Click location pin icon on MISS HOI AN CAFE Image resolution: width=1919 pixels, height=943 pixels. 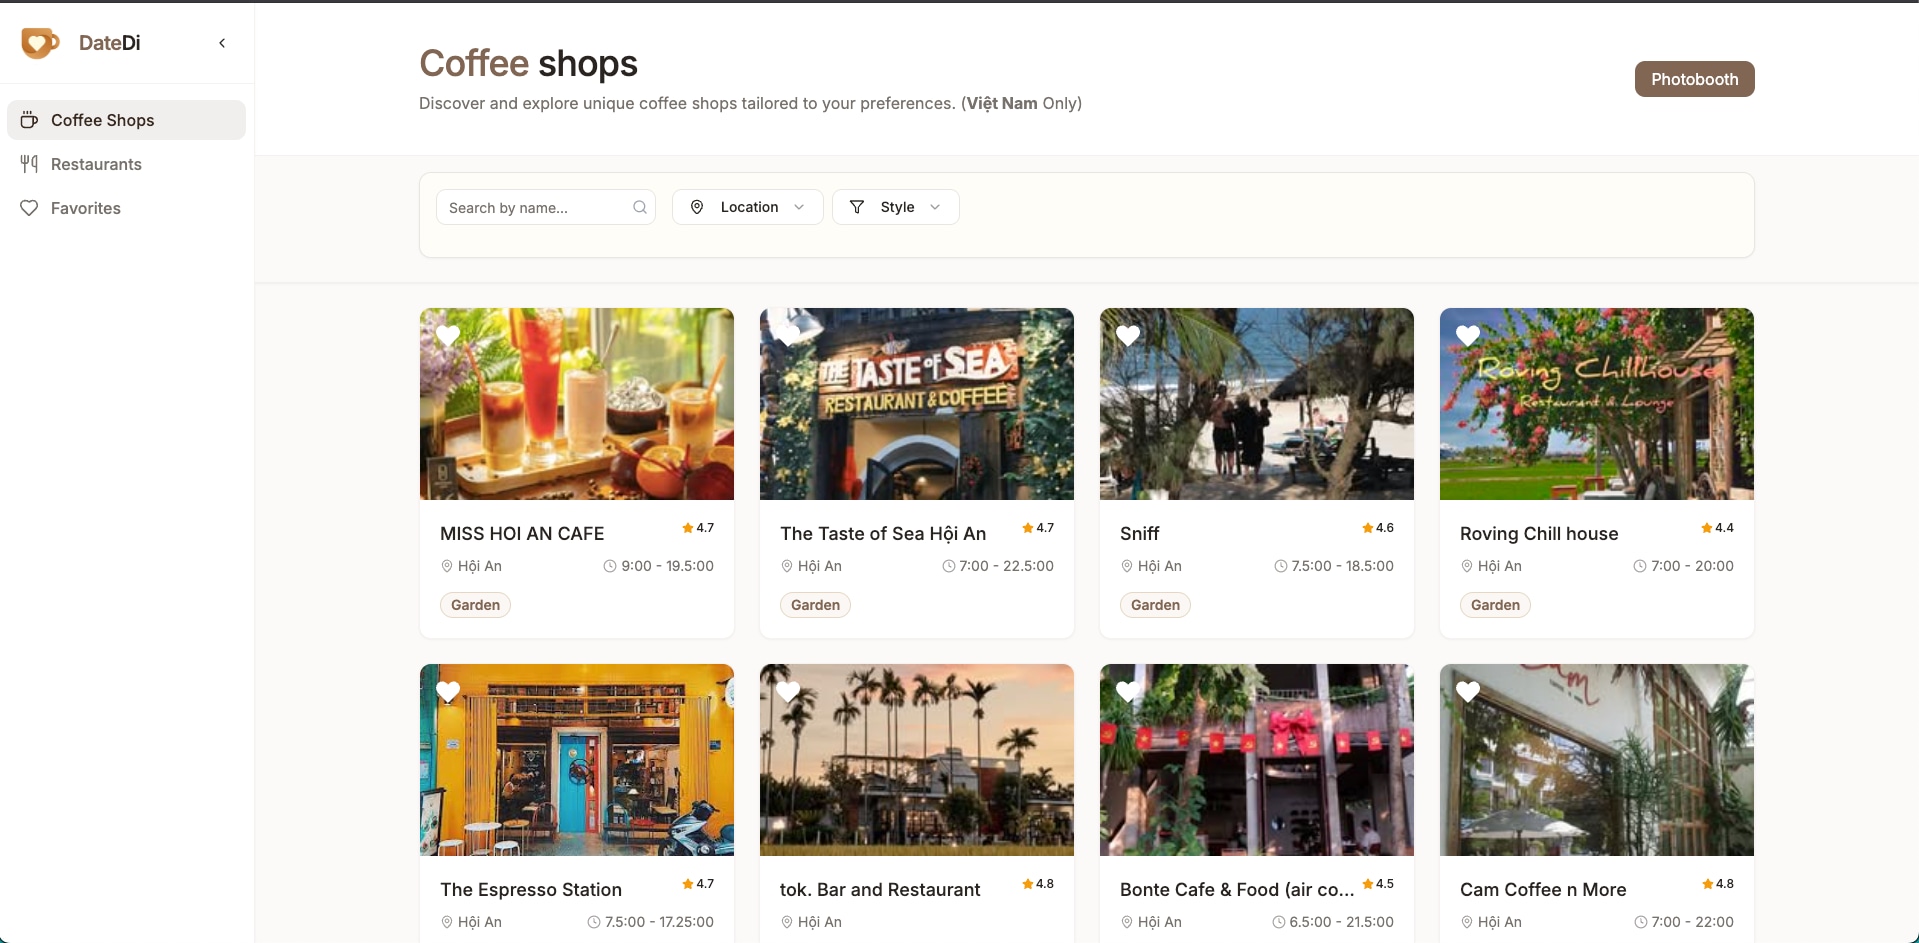(447, 566)
